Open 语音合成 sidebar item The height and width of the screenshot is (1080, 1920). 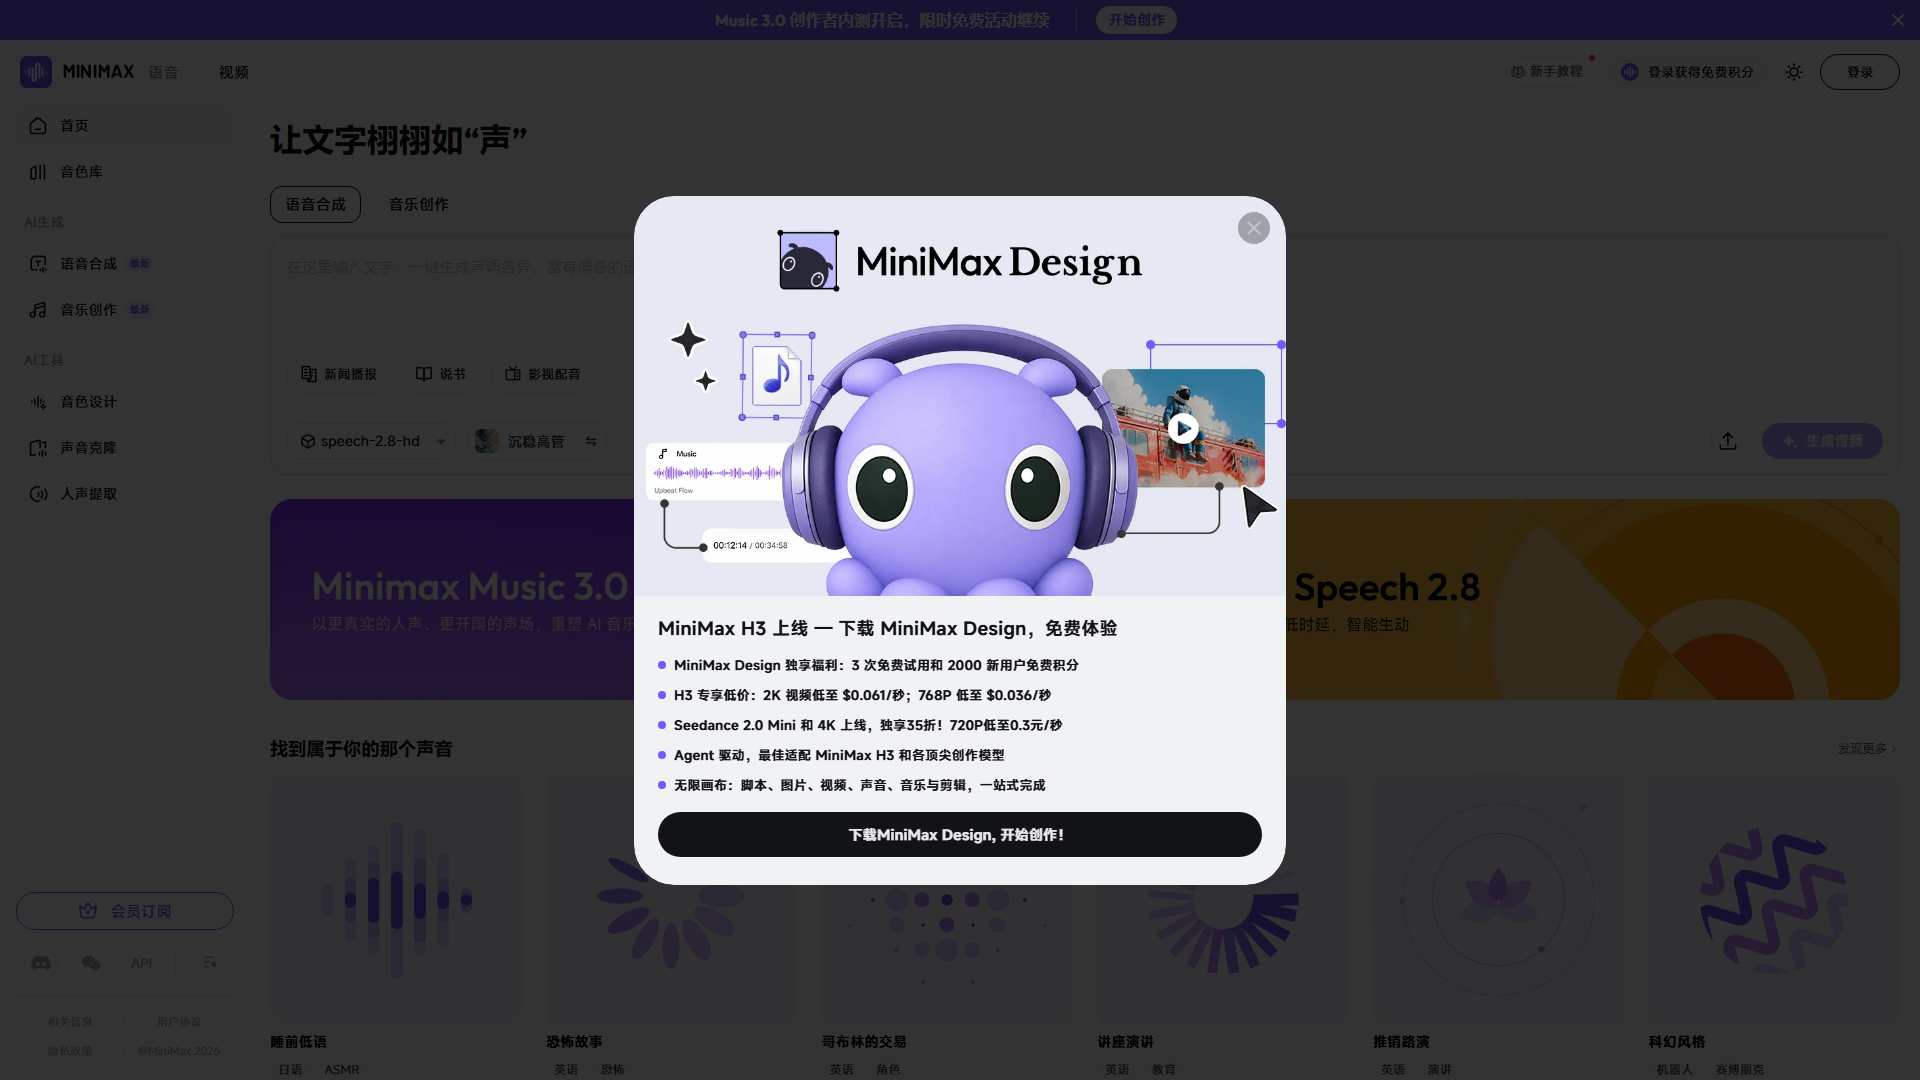point(125,264)
